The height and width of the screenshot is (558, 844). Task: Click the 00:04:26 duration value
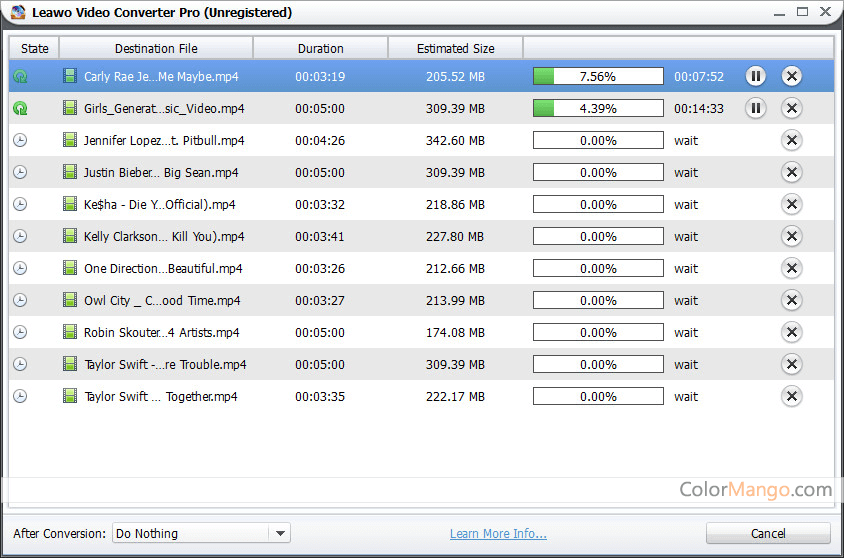(x=320, y=140)
